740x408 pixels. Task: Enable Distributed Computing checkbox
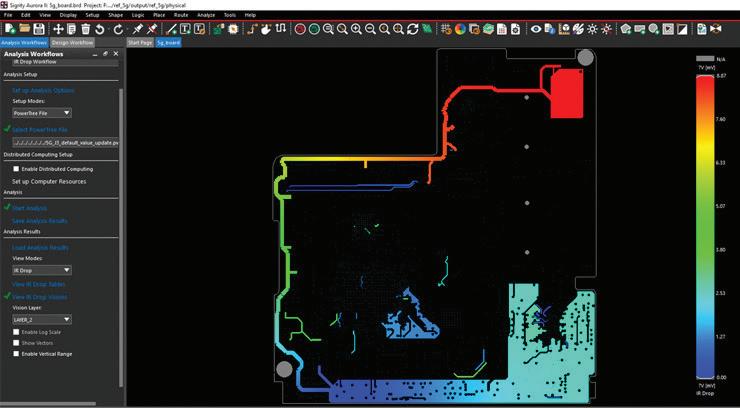click(x=16, y=169)
